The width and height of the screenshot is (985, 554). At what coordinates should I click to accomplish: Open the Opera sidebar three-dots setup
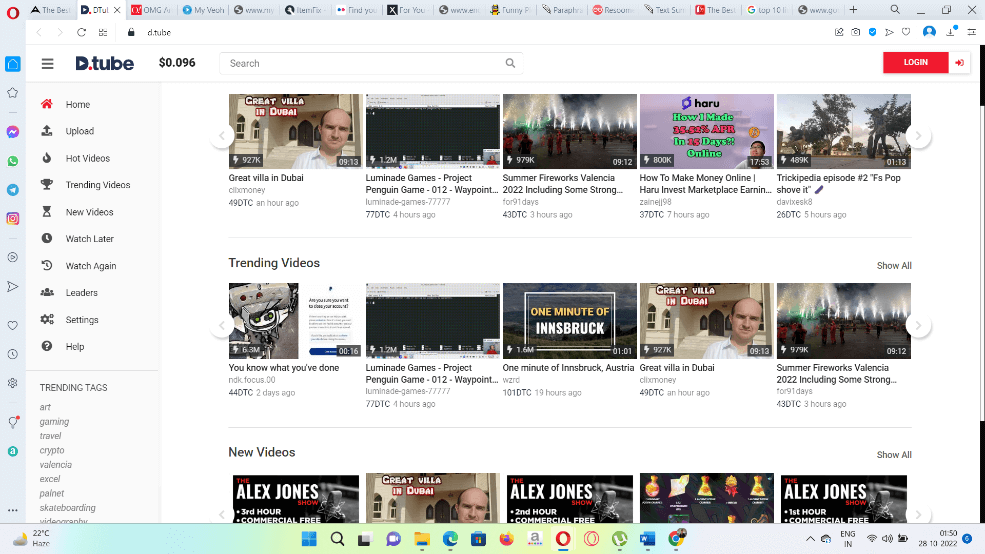coord(13,510)
